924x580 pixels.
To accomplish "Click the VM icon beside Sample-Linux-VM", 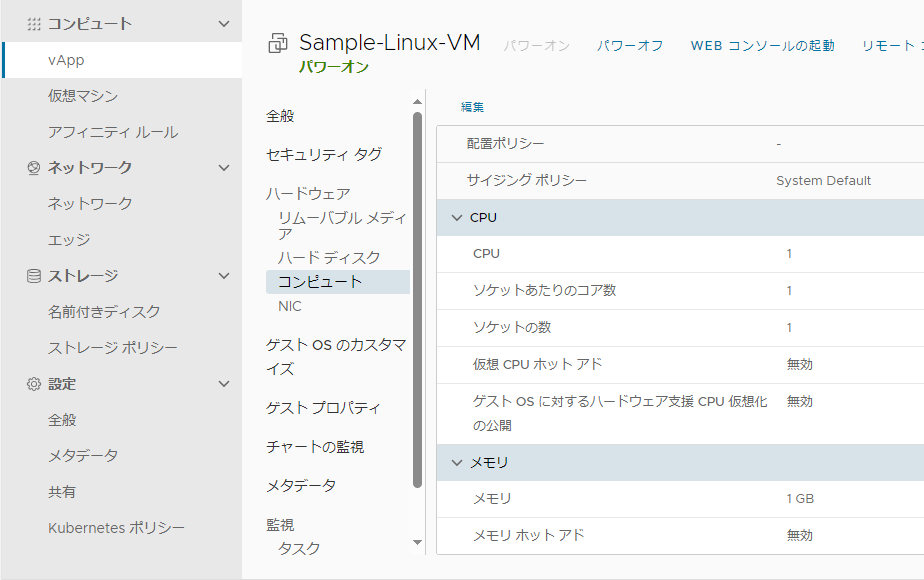I will coord(278,44).
